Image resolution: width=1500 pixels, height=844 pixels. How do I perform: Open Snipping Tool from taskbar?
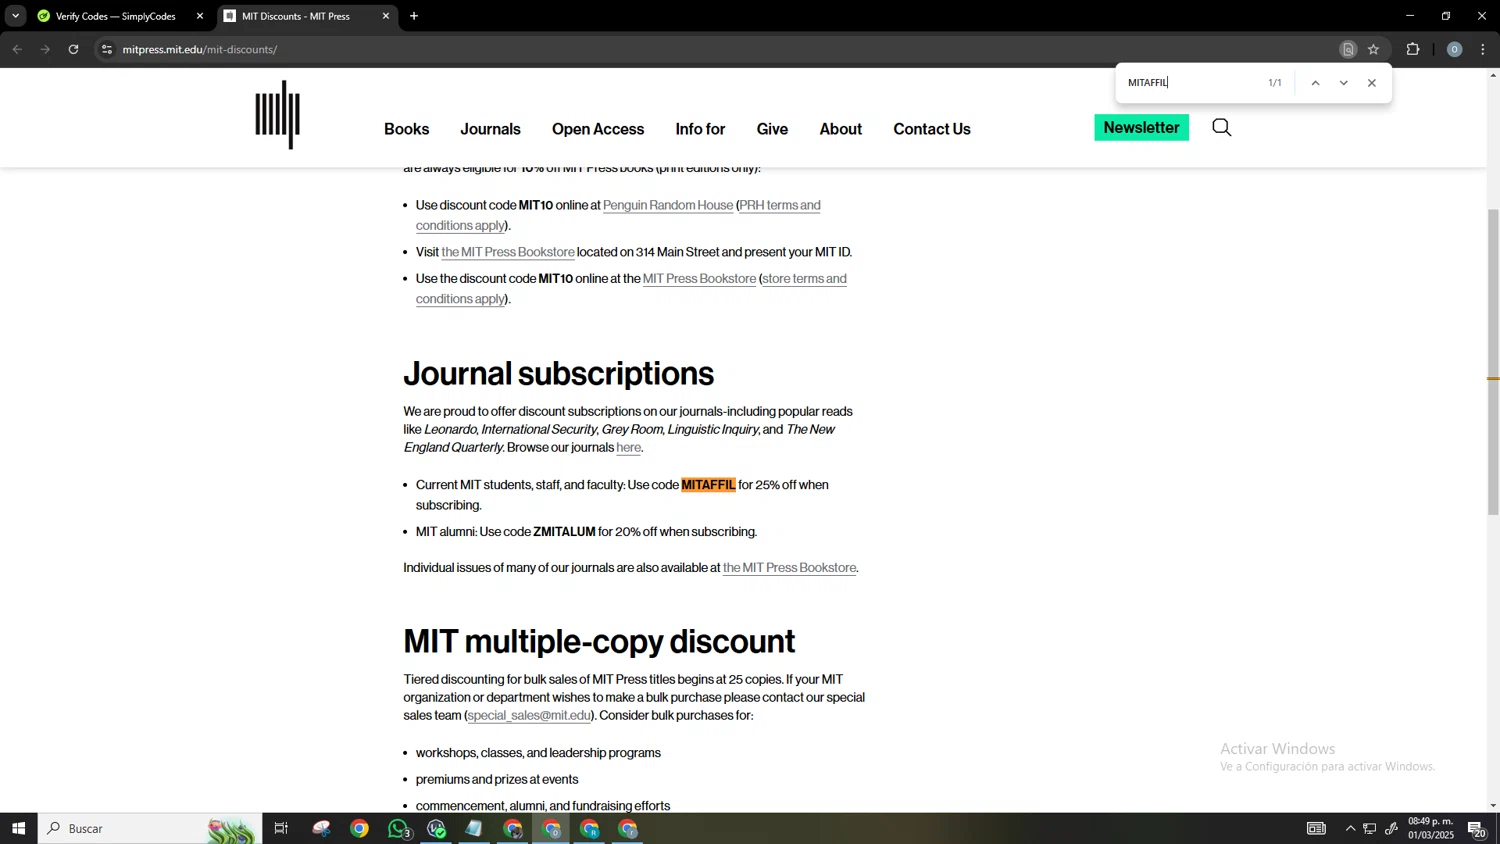[x=321, y=828]
